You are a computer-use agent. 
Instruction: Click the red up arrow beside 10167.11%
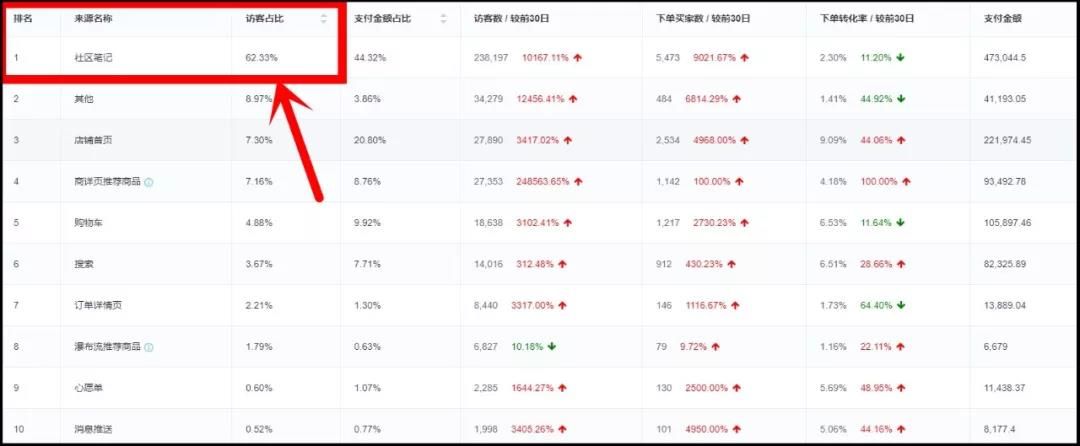point(578,58)
